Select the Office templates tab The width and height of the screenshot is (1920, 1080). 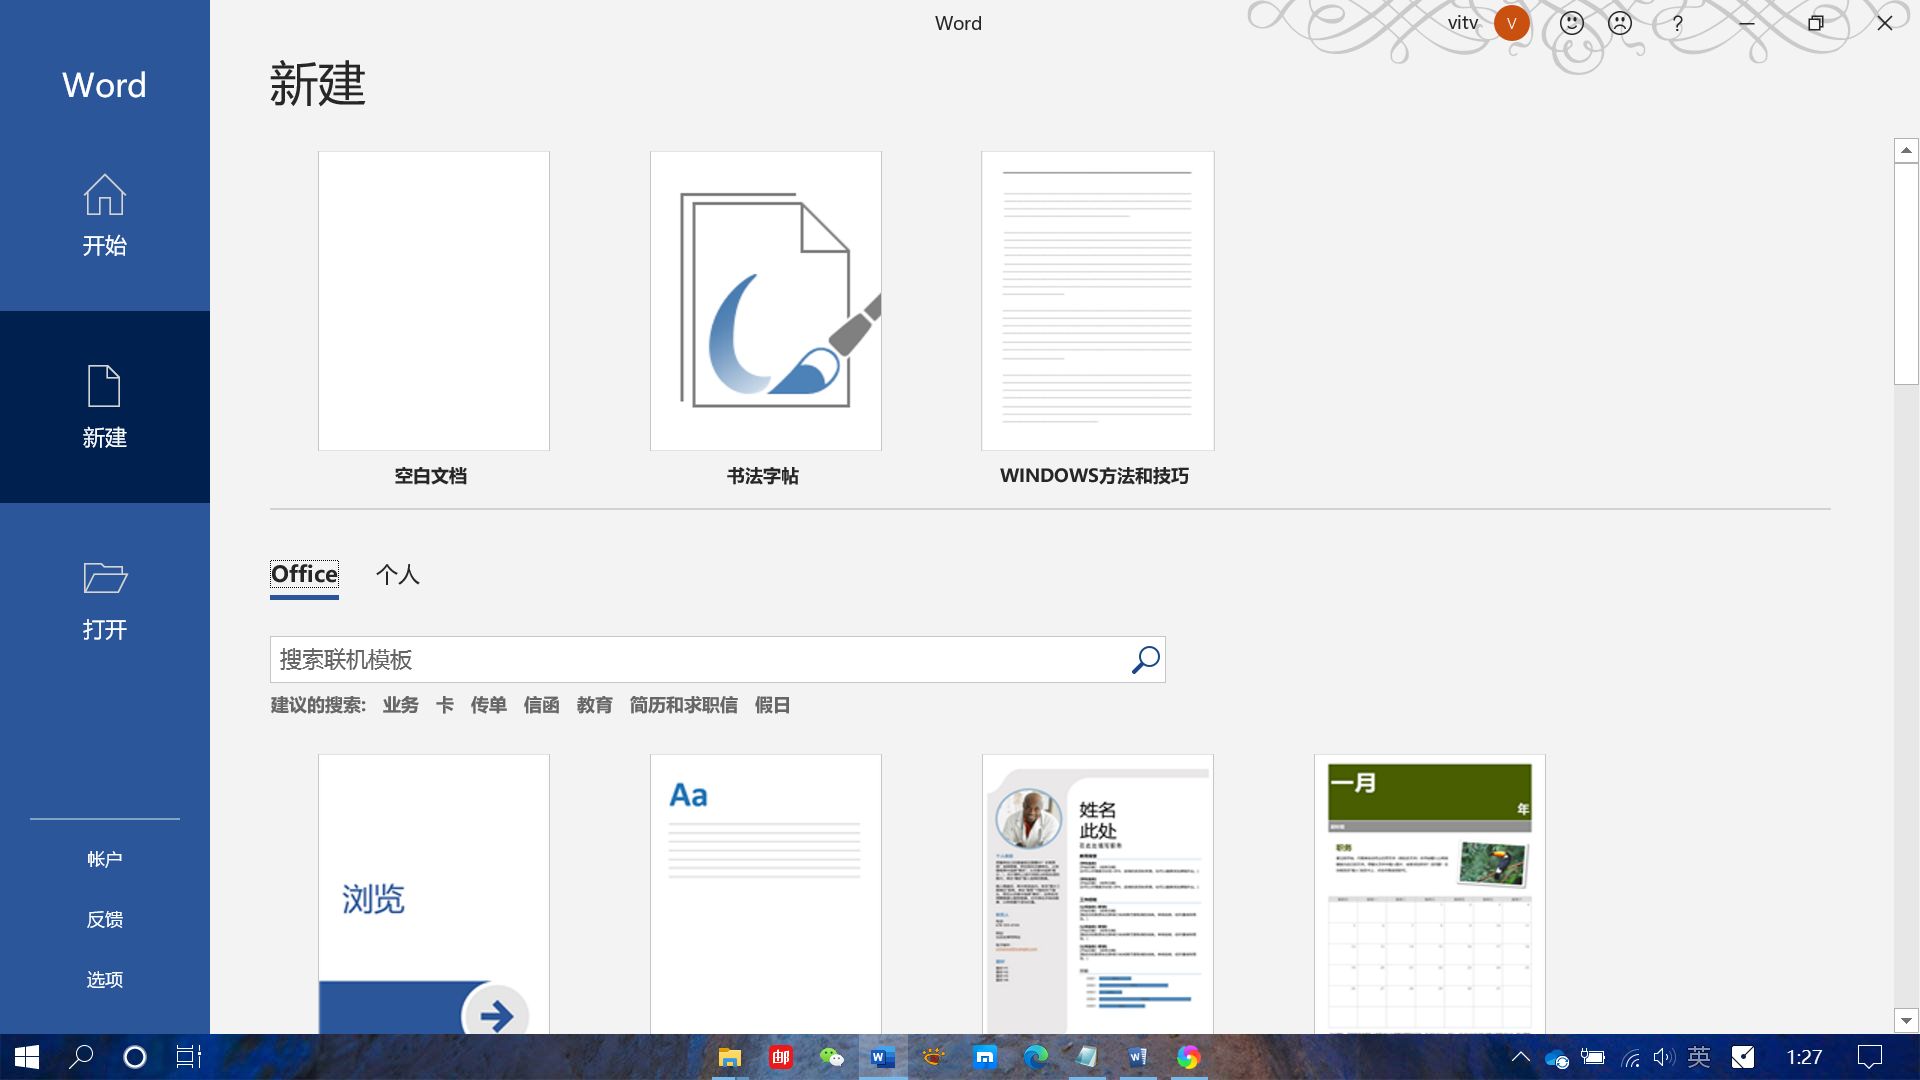(304, 575)
